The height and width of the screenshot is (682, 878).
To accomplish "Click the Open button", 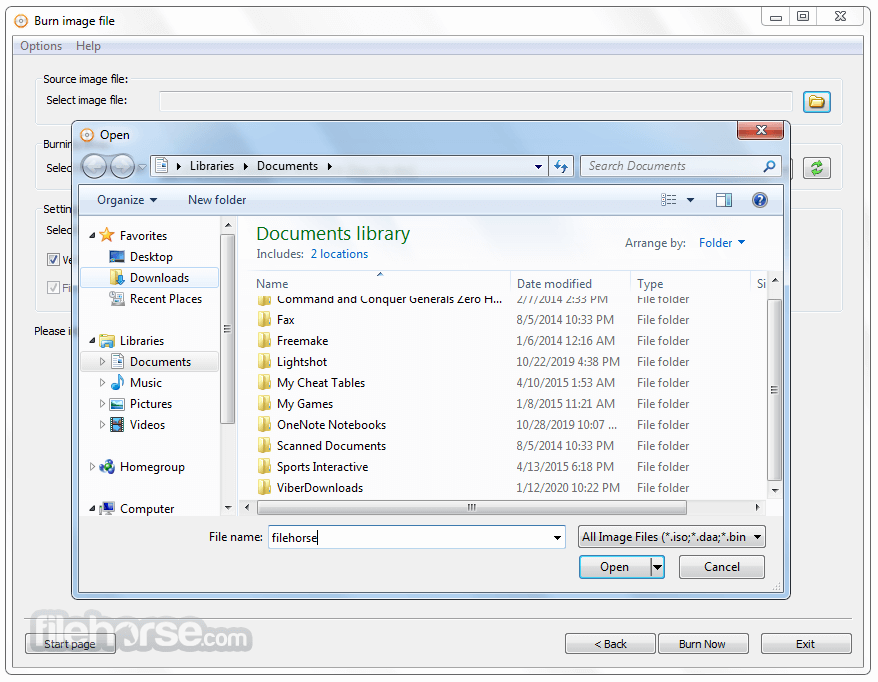I will [615, 567].
